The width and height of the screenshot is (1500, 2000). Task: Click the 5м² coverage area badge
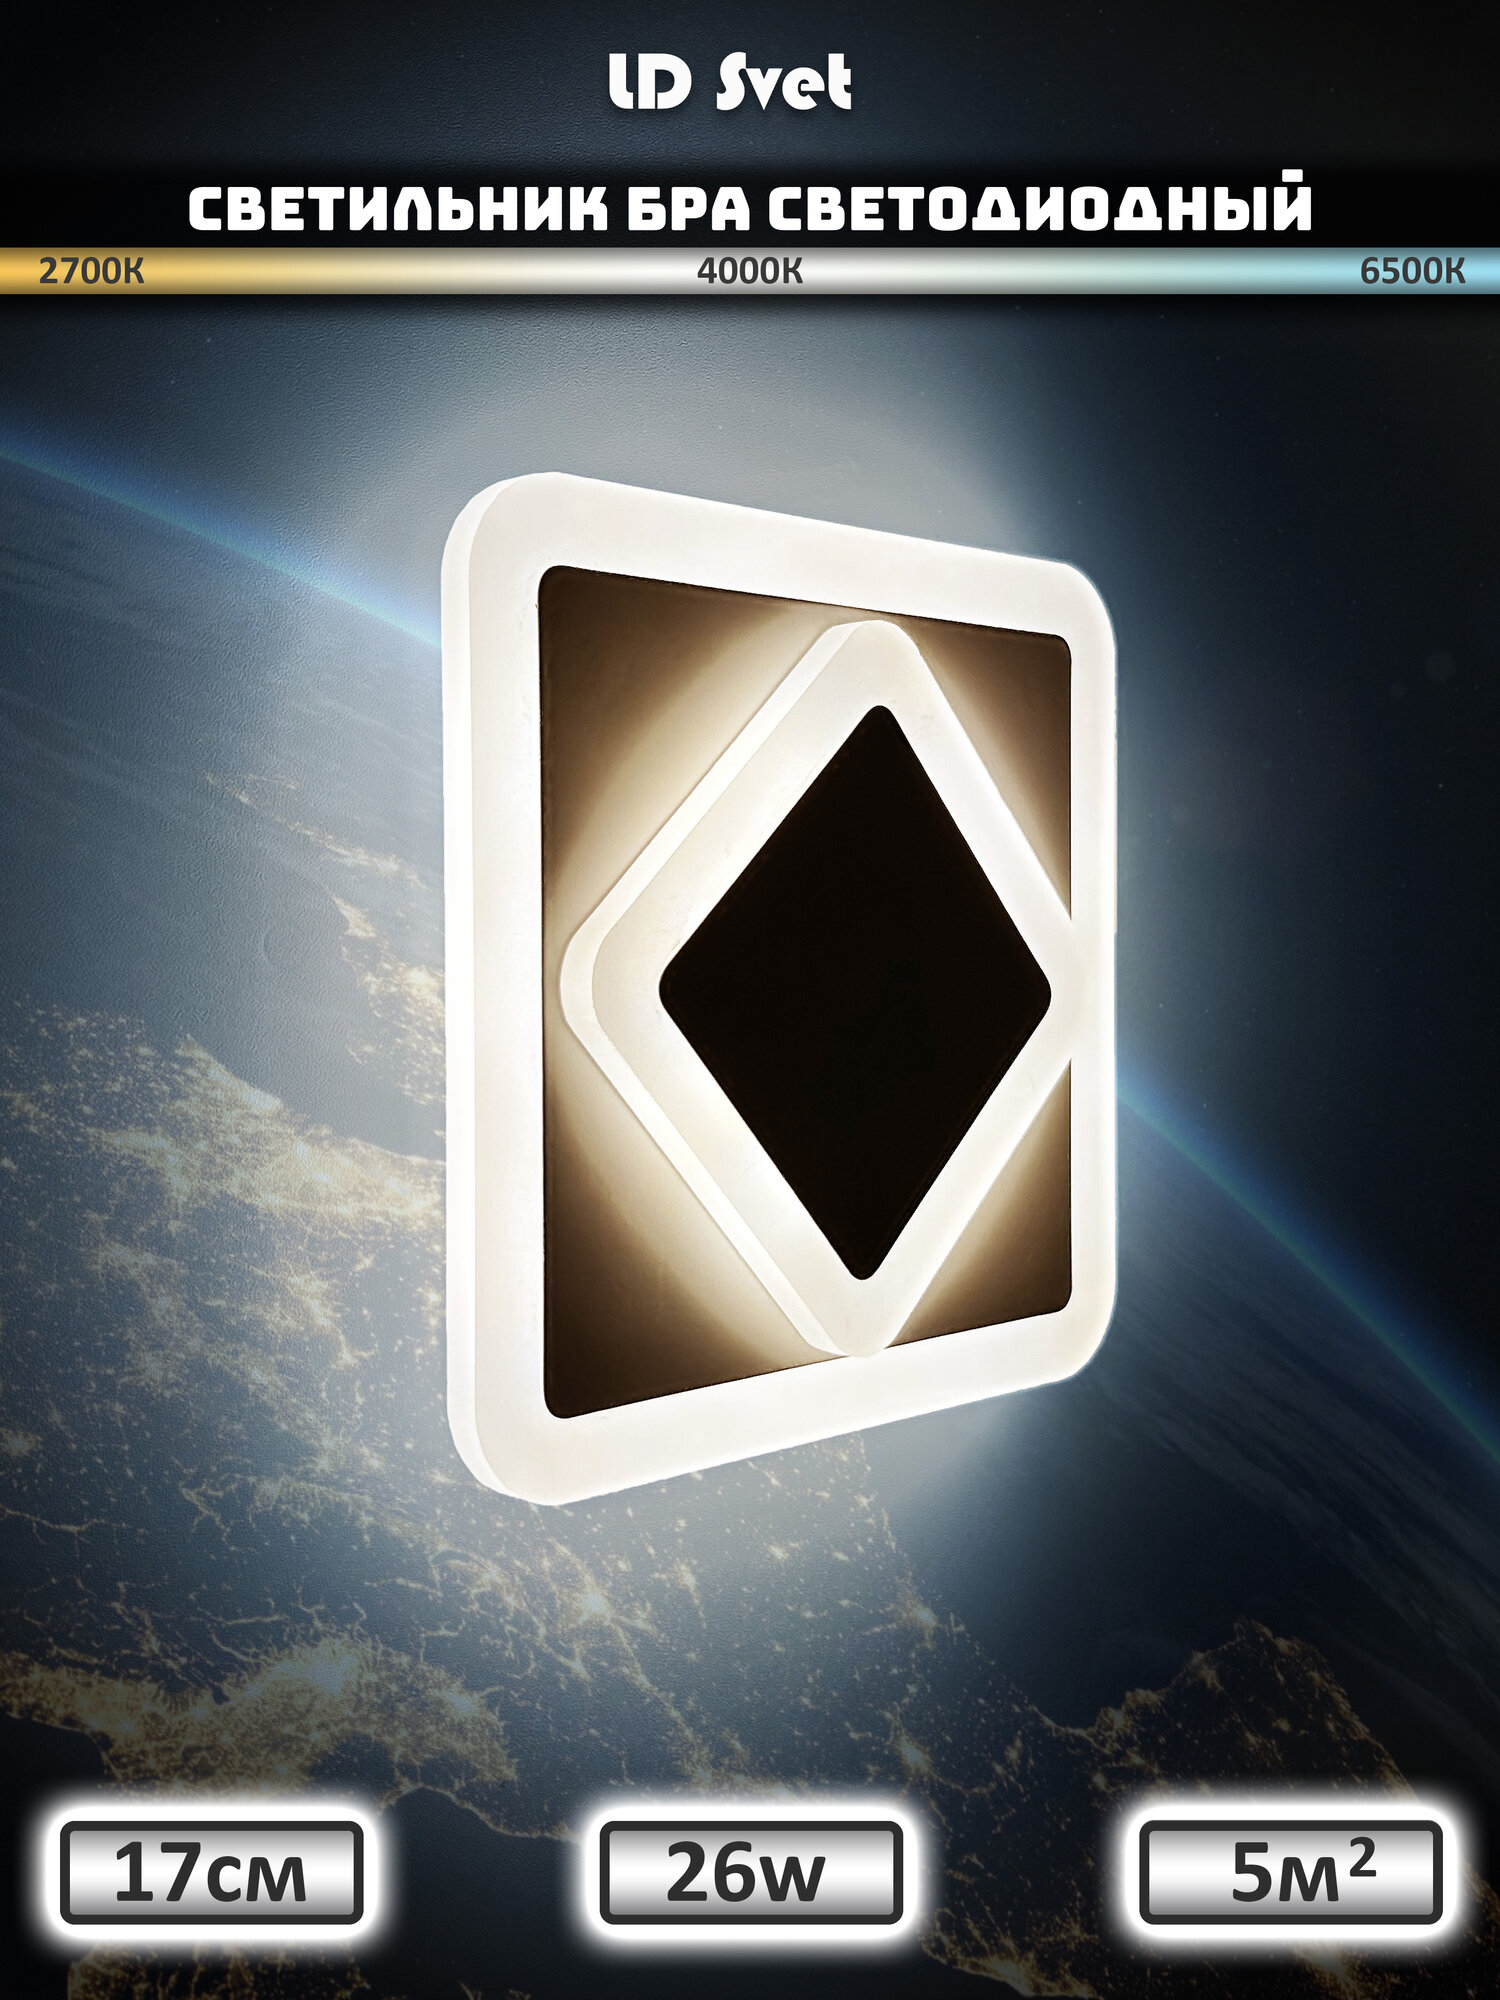pyautogui.click(x=1291, y=1873)
